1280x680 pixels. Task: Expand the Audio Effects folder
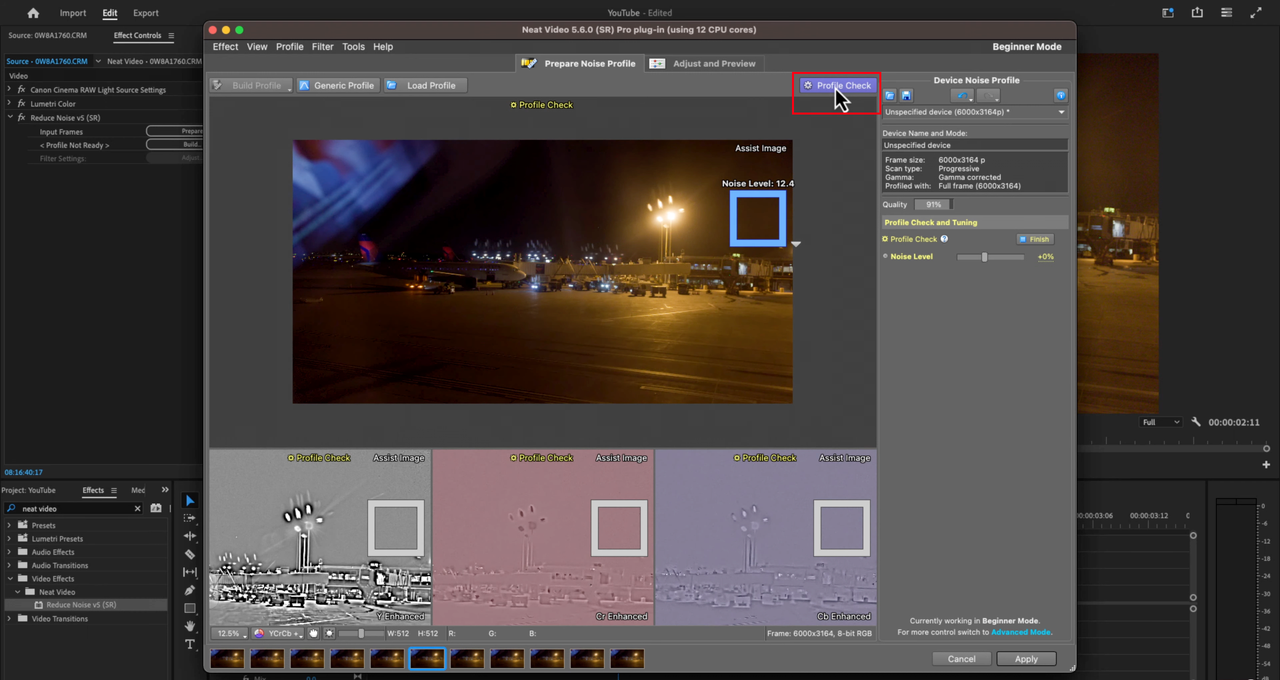(x=10, y=552)
